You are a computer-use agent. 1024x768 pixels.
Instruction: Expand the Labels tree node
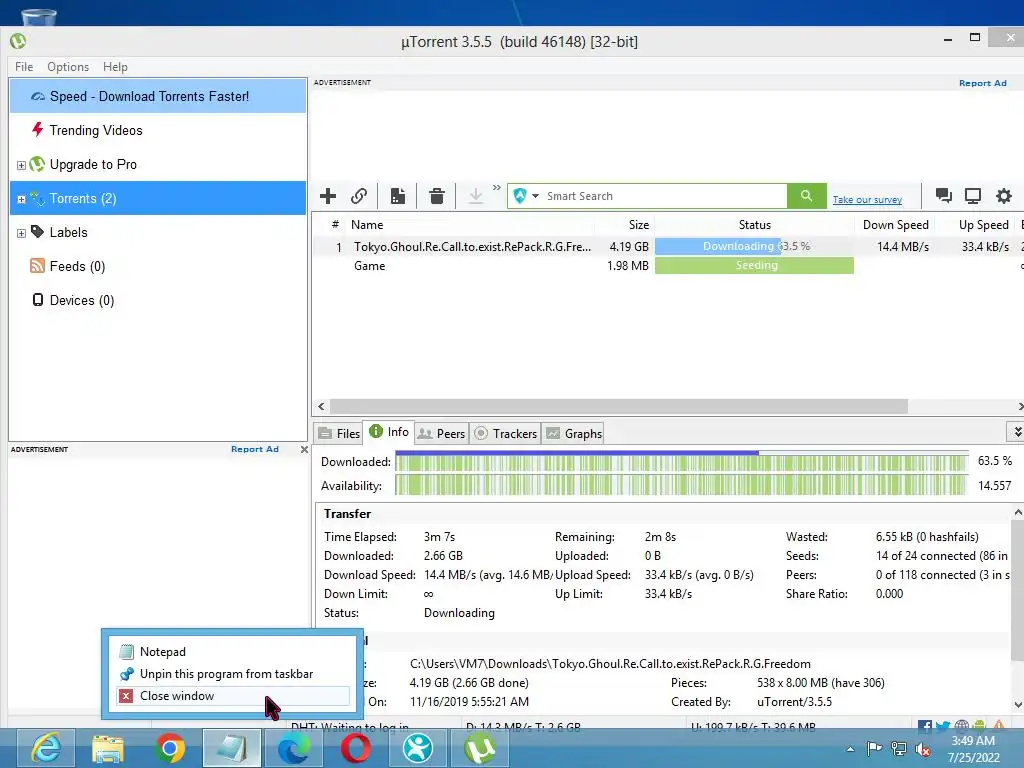pyautogui.click(x=21, y=233)
